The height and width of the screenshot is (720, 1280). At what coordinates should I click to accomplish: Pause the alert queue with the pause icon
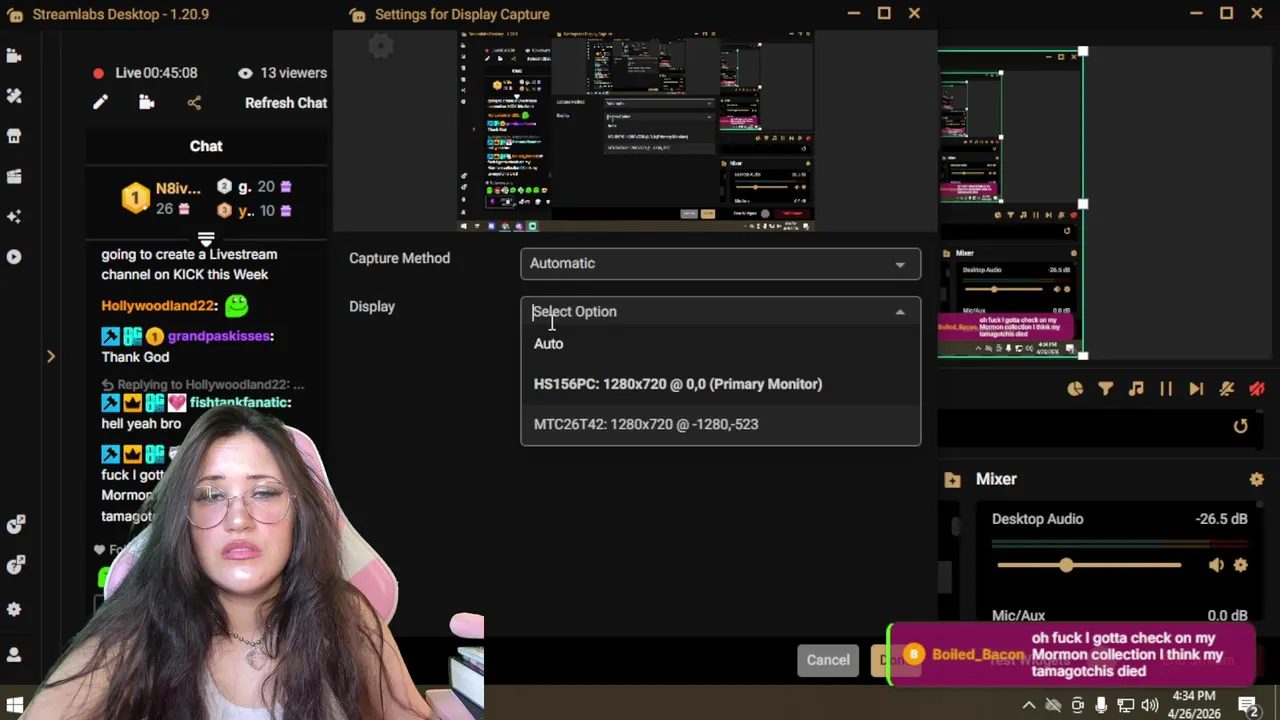[x=1166, y=389]
